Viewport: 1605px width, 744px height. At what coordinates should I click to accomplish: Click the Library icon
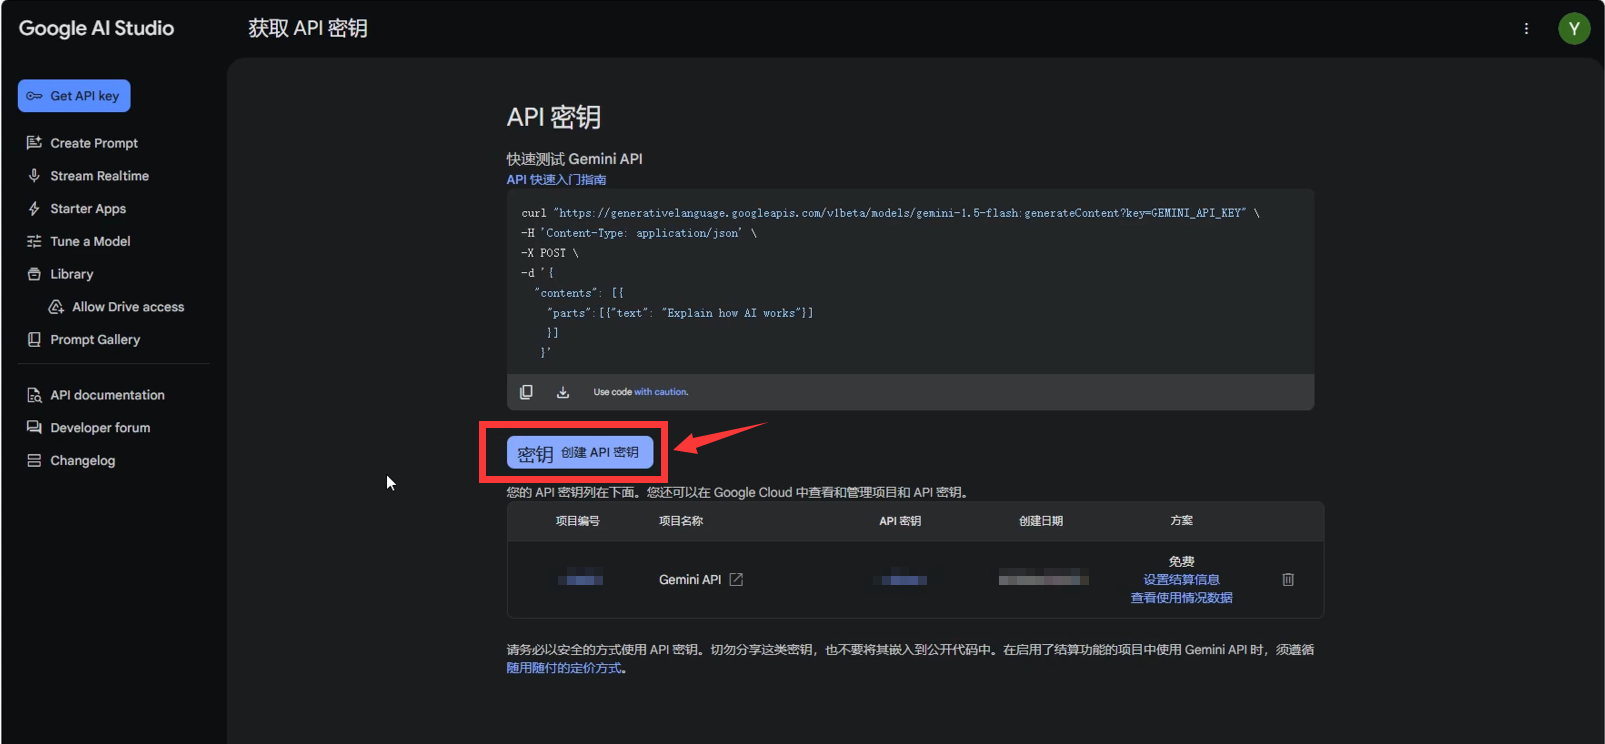[34, 274]
